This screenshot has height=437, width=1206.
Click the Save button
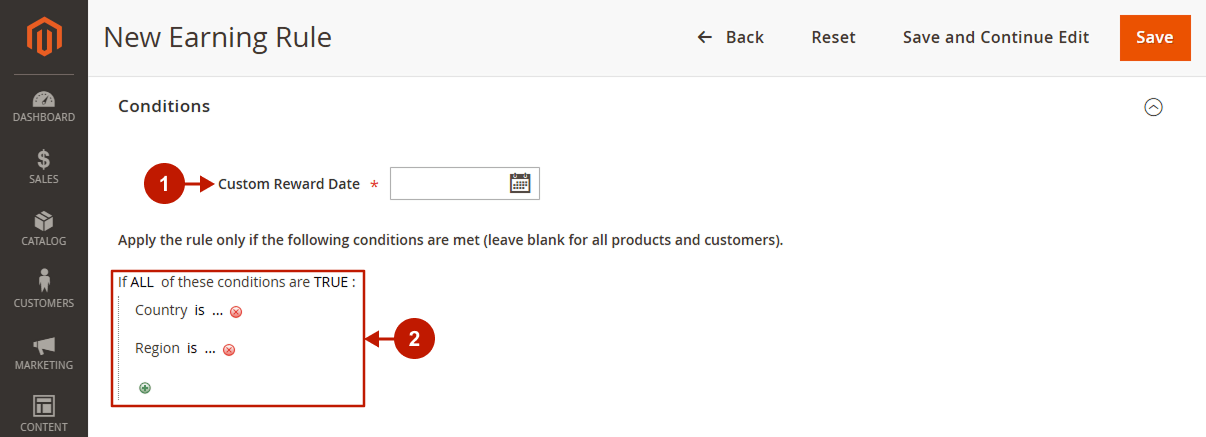click(1155, 37)
